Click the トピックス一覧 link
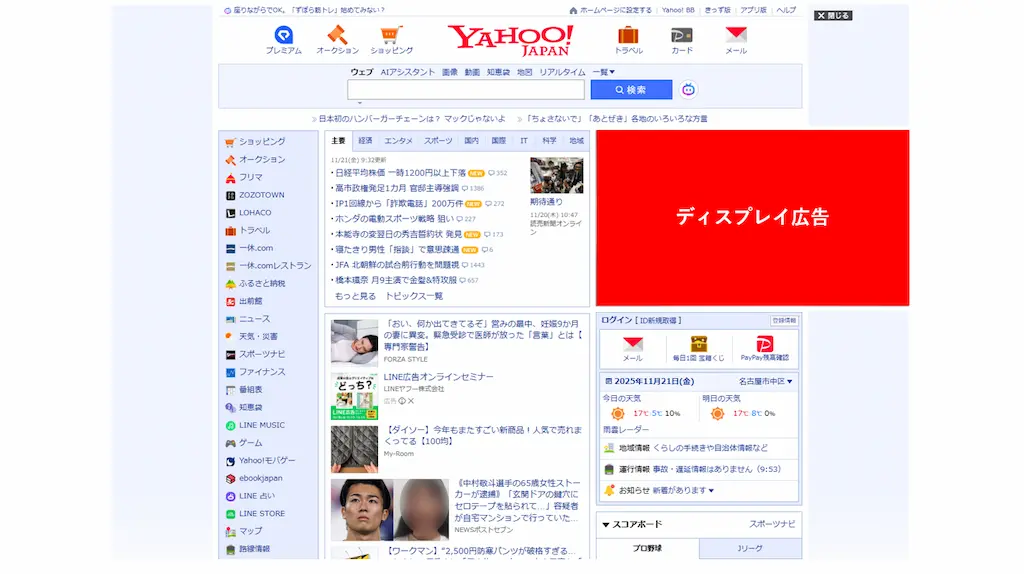1024x574 pixels. (414, 296)
